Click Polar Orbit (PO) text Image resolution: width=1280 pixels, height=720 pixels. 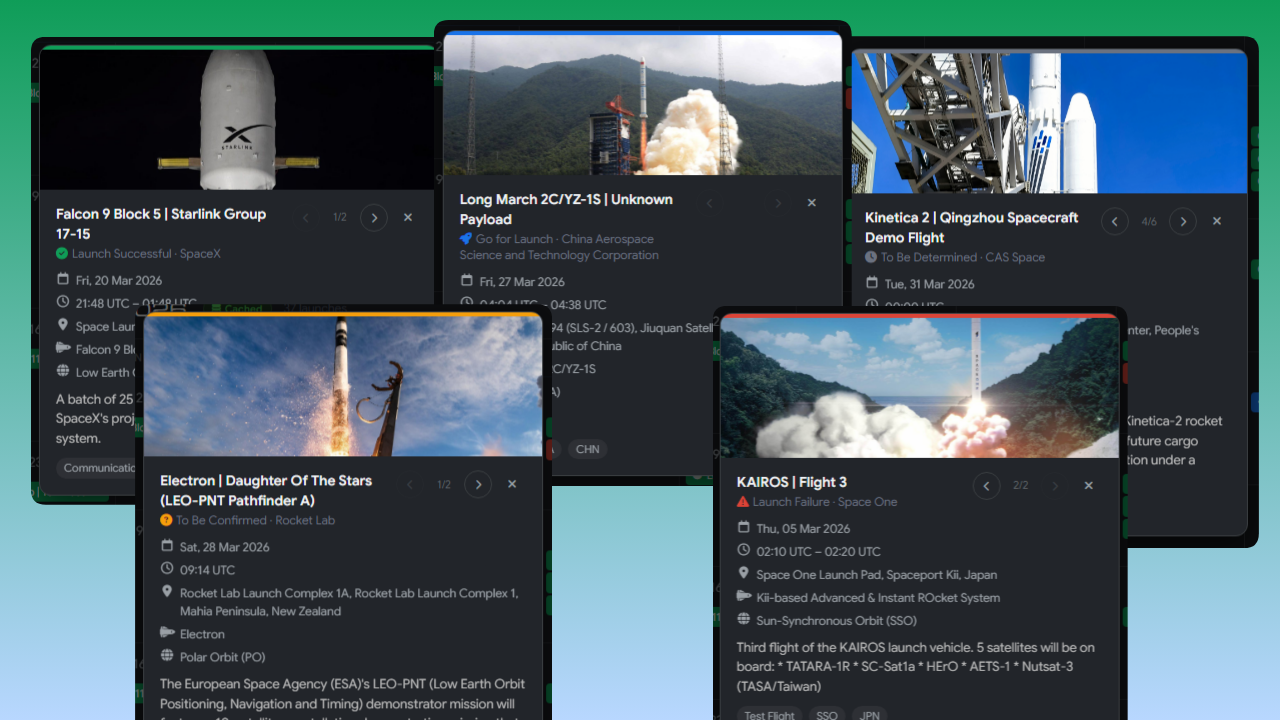(x=223, y=657)
